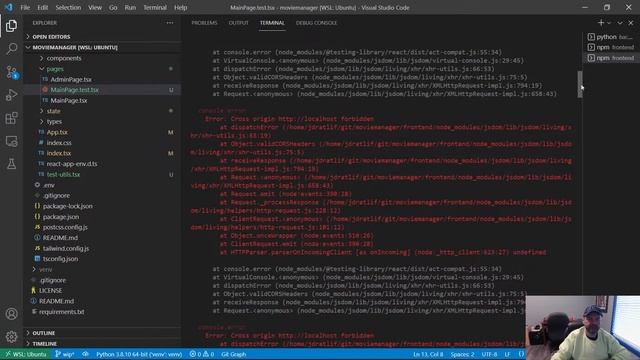The width and height of the screenshot is (640, 360).
Task: Expand the components folder
Action: (x=102, y=58)
